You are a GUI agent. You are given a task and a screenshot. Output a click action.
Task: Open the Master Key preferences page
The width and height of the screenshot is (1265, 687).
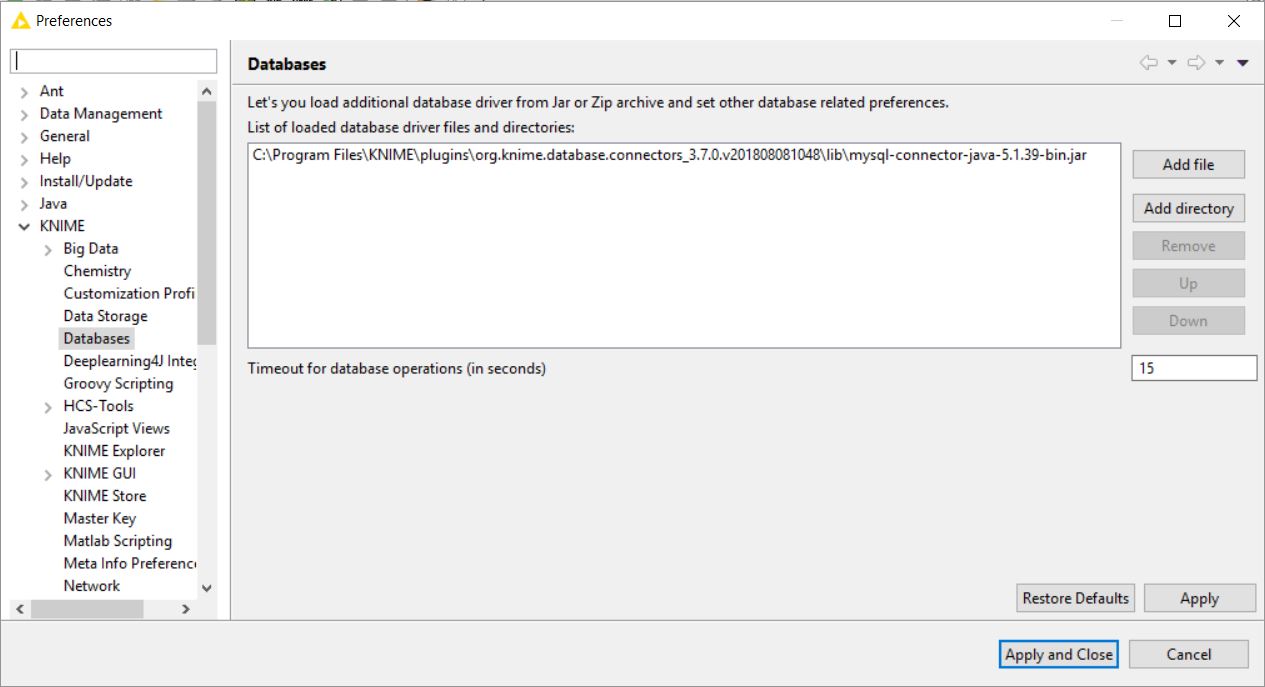coord(99,518)
